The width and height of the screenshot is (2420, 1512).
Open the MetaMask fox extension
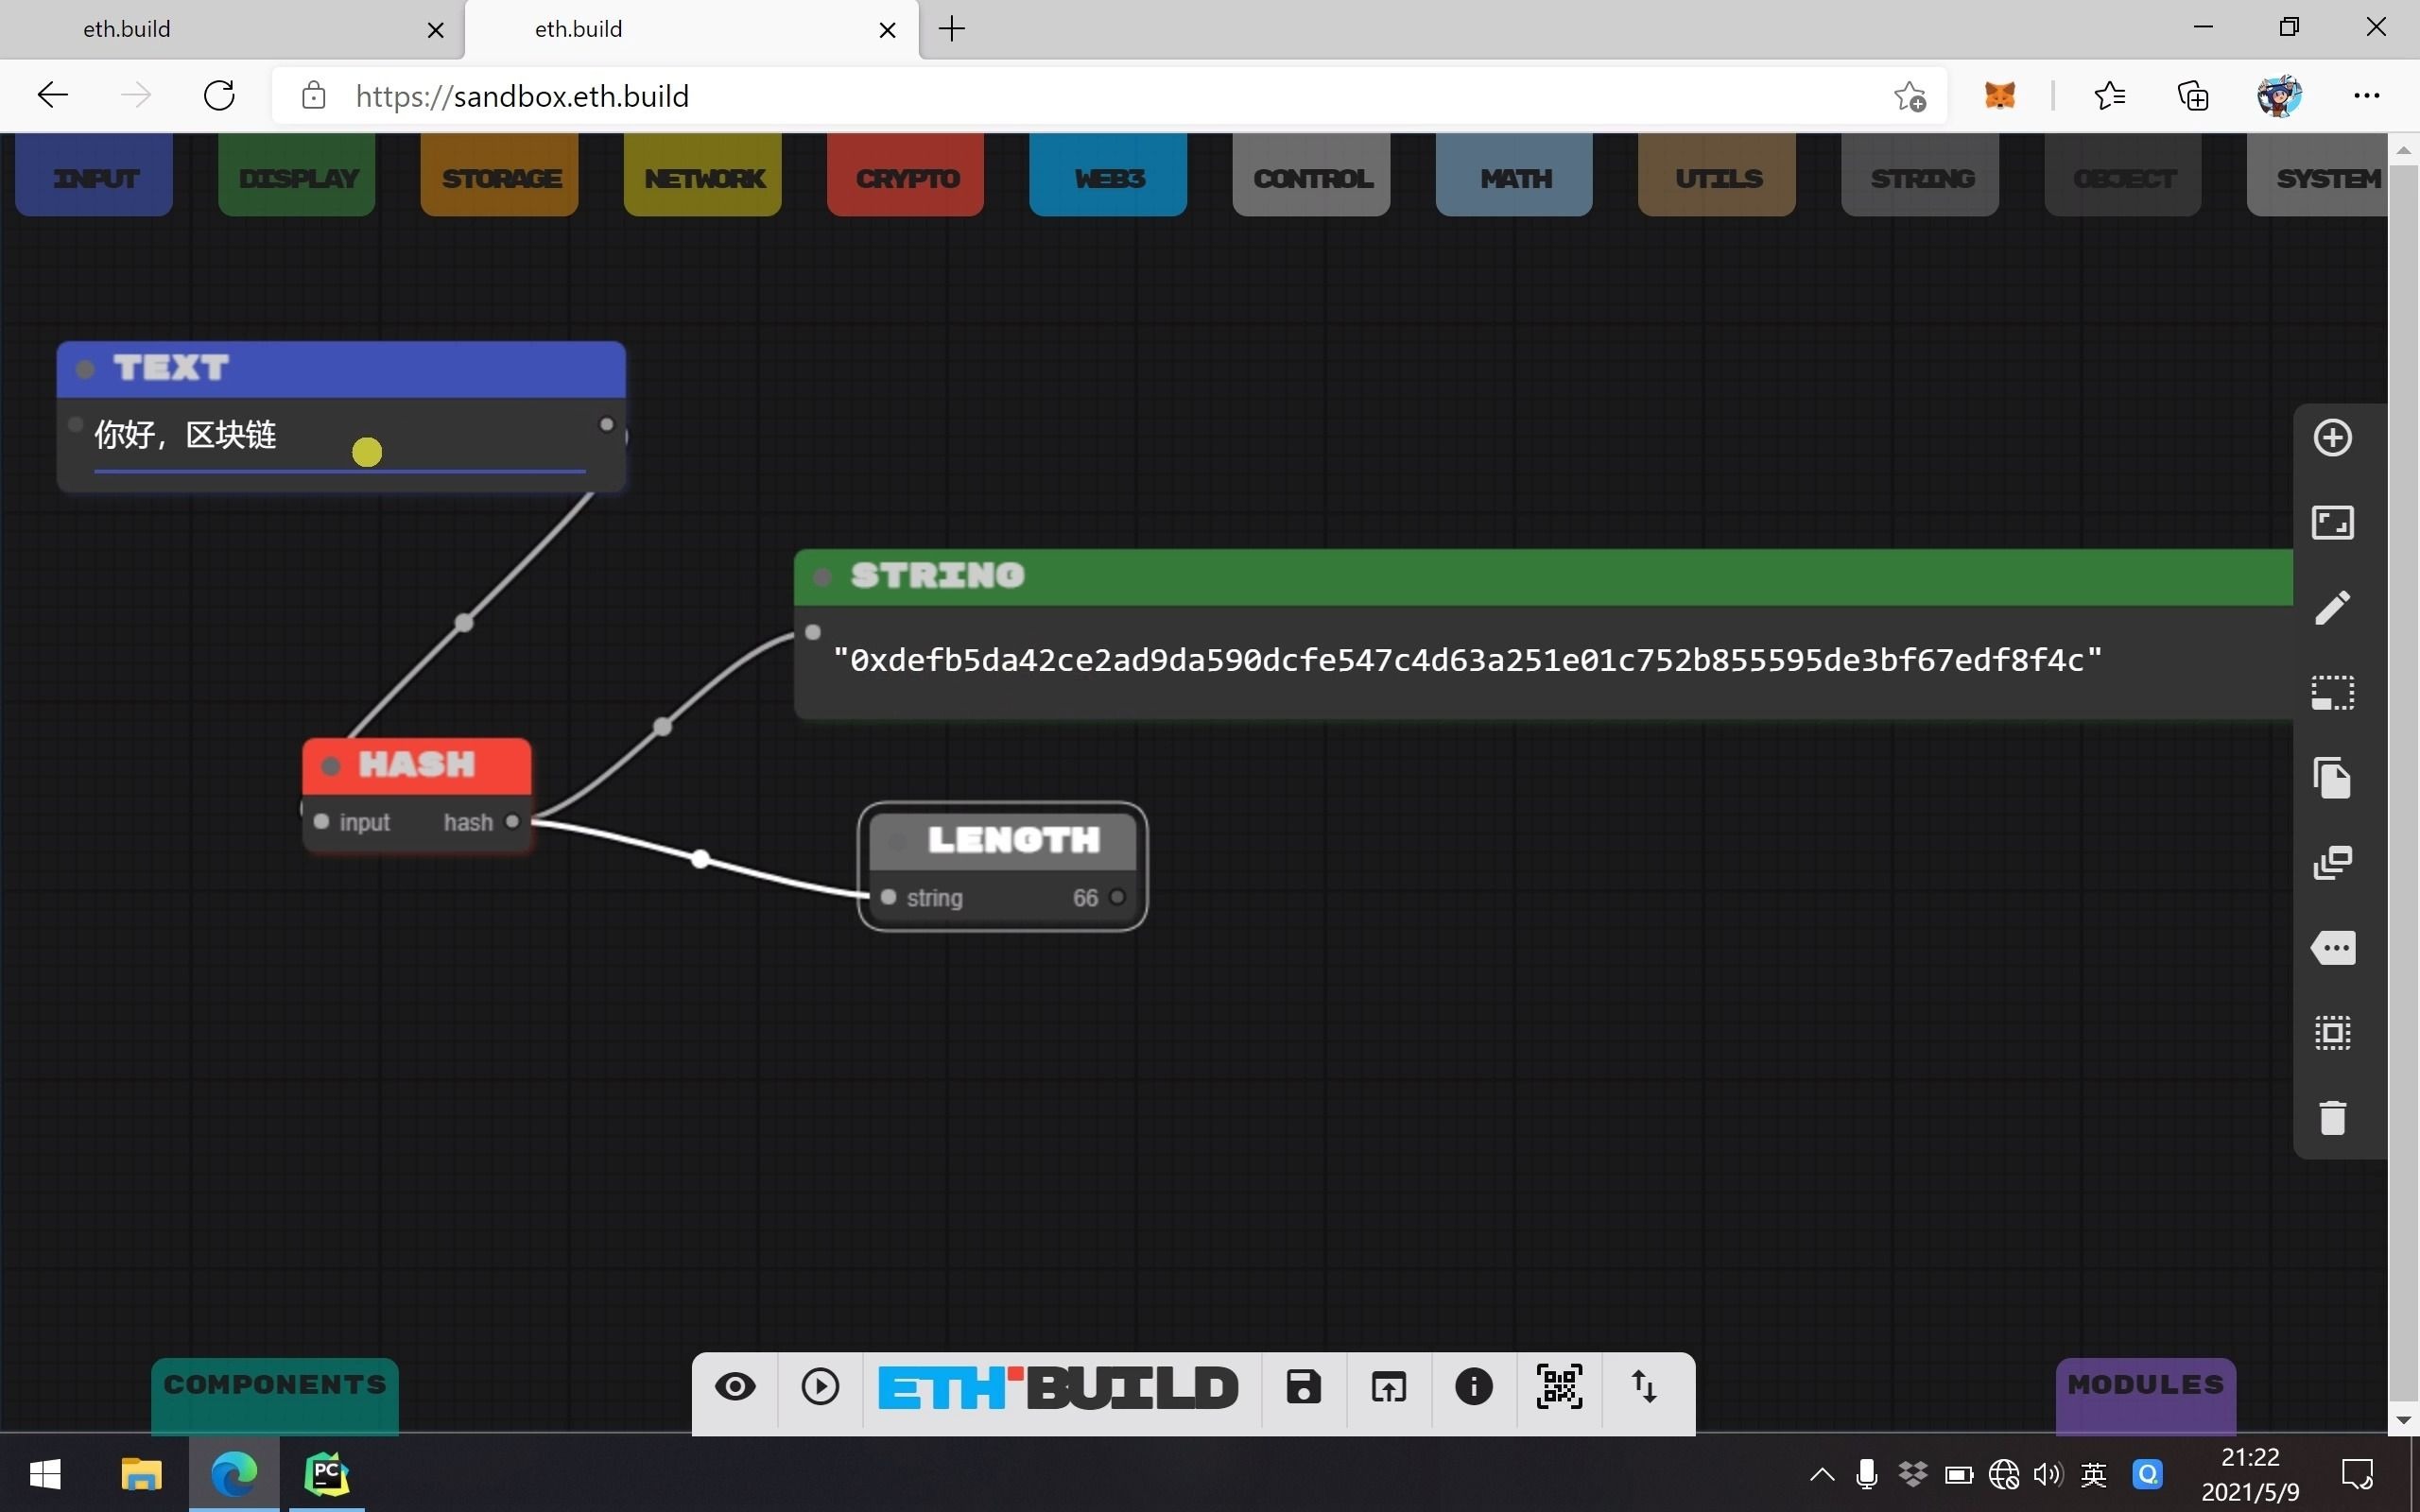pos(1999,96)
